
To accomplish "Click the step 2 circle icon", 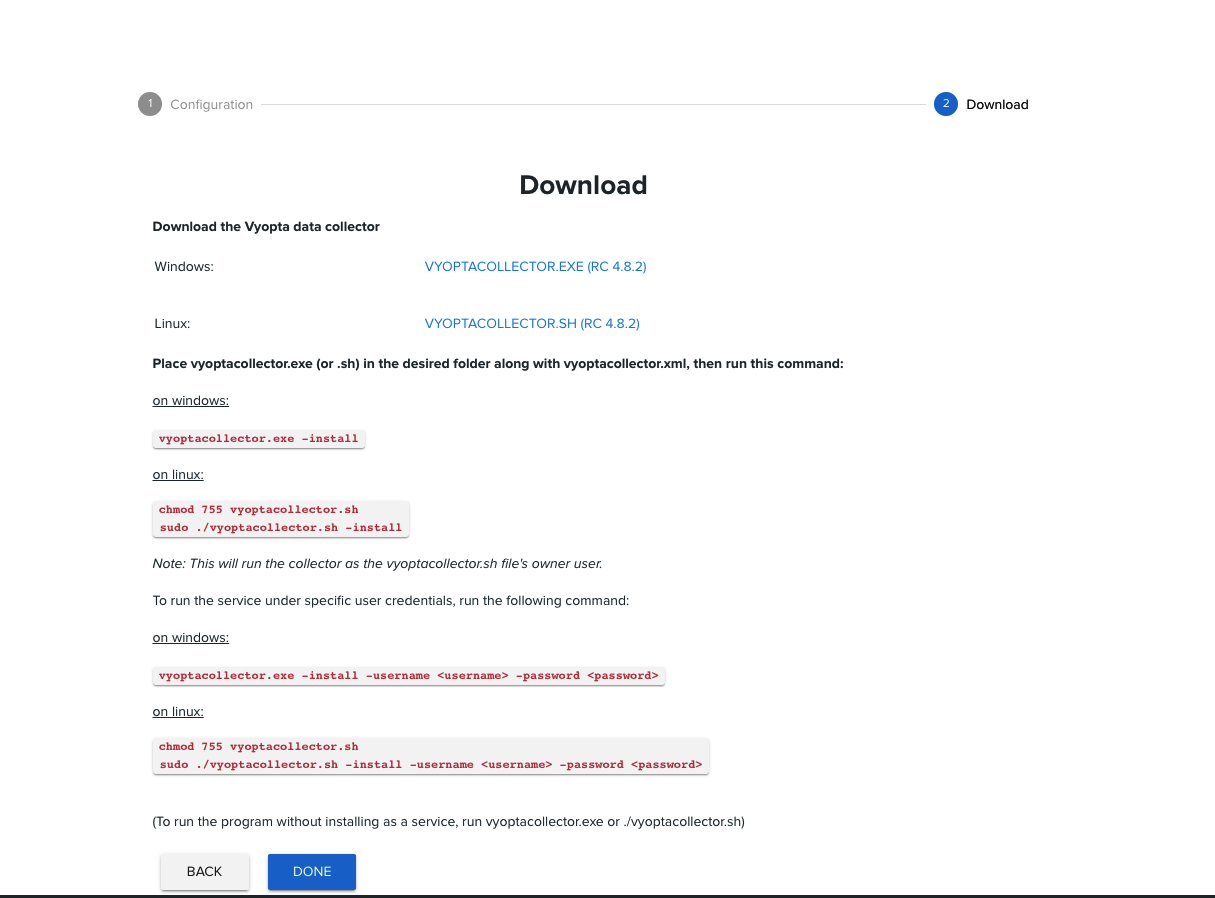I will coord(946,104).
